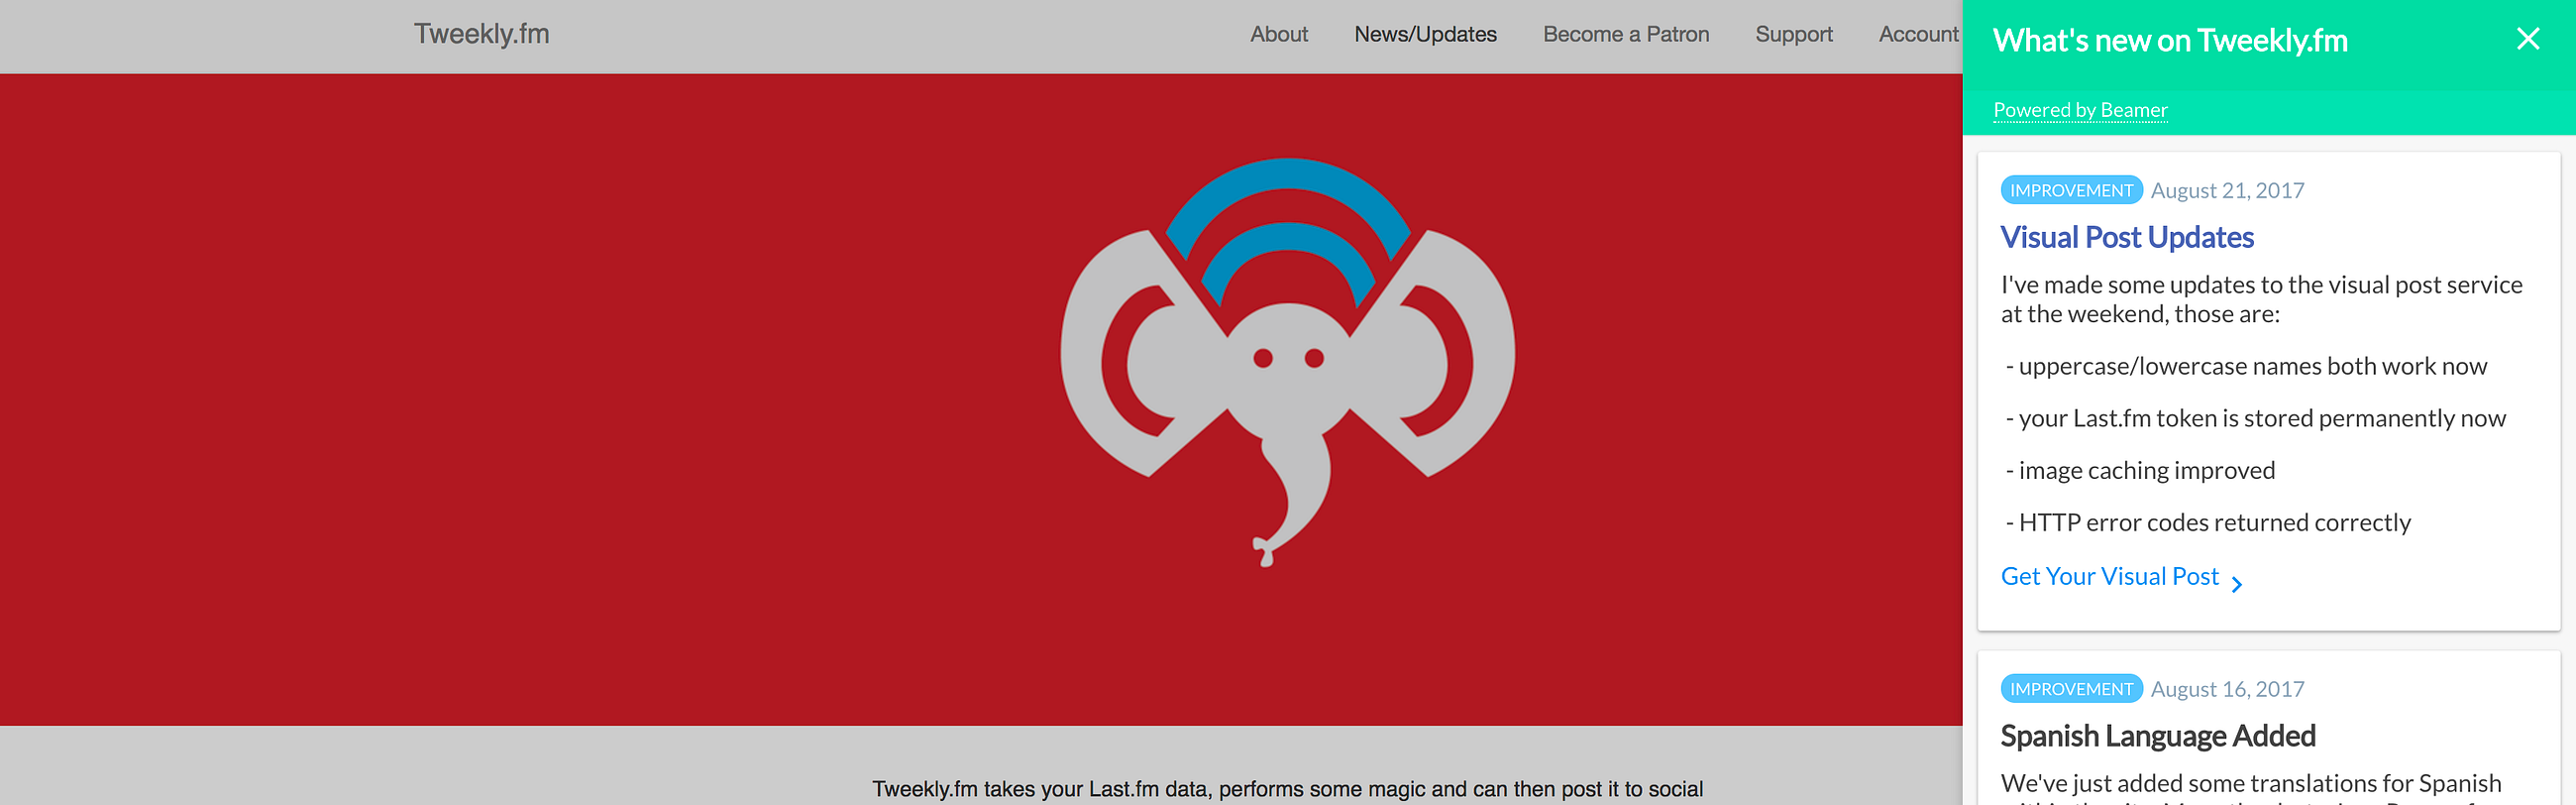
Task: Open the About menu item
Action: coord(1278,34)
